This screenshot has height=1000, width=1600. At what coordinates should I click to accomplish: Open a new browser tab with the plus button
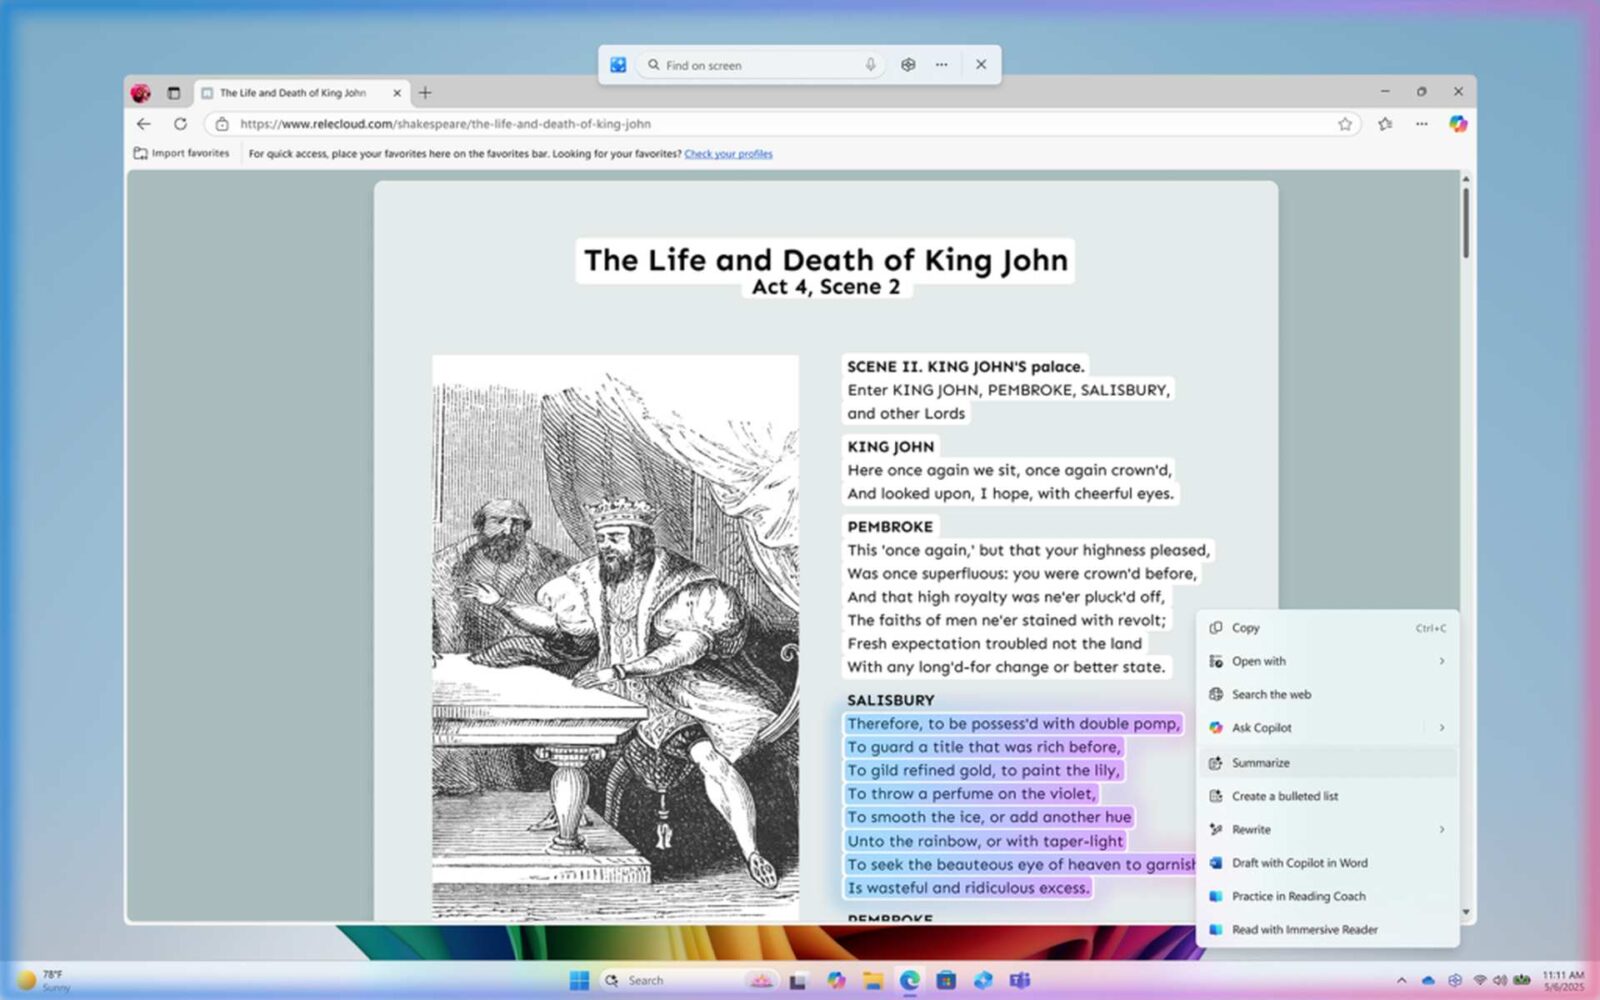pos(426,92)
